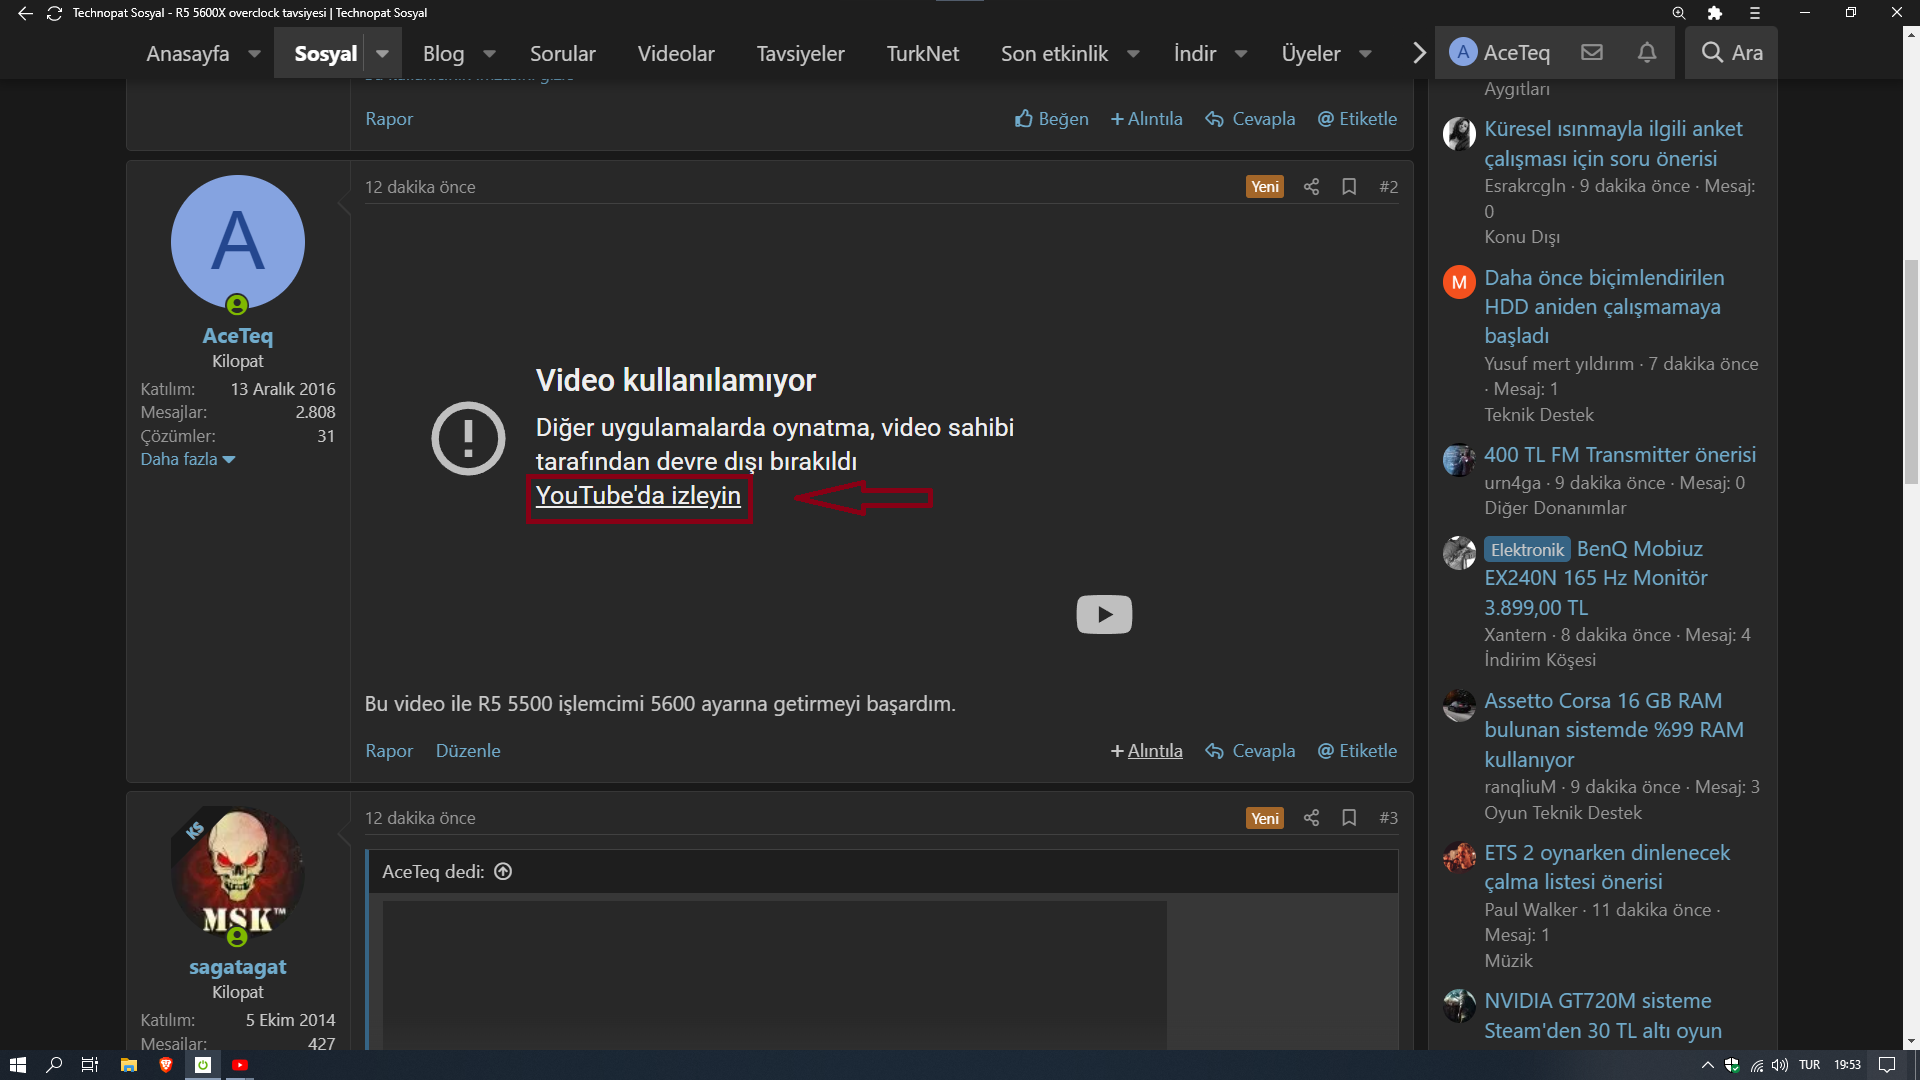
Task: Open YouTube app in Windows taskbar
Action: tap(240, 1065)
